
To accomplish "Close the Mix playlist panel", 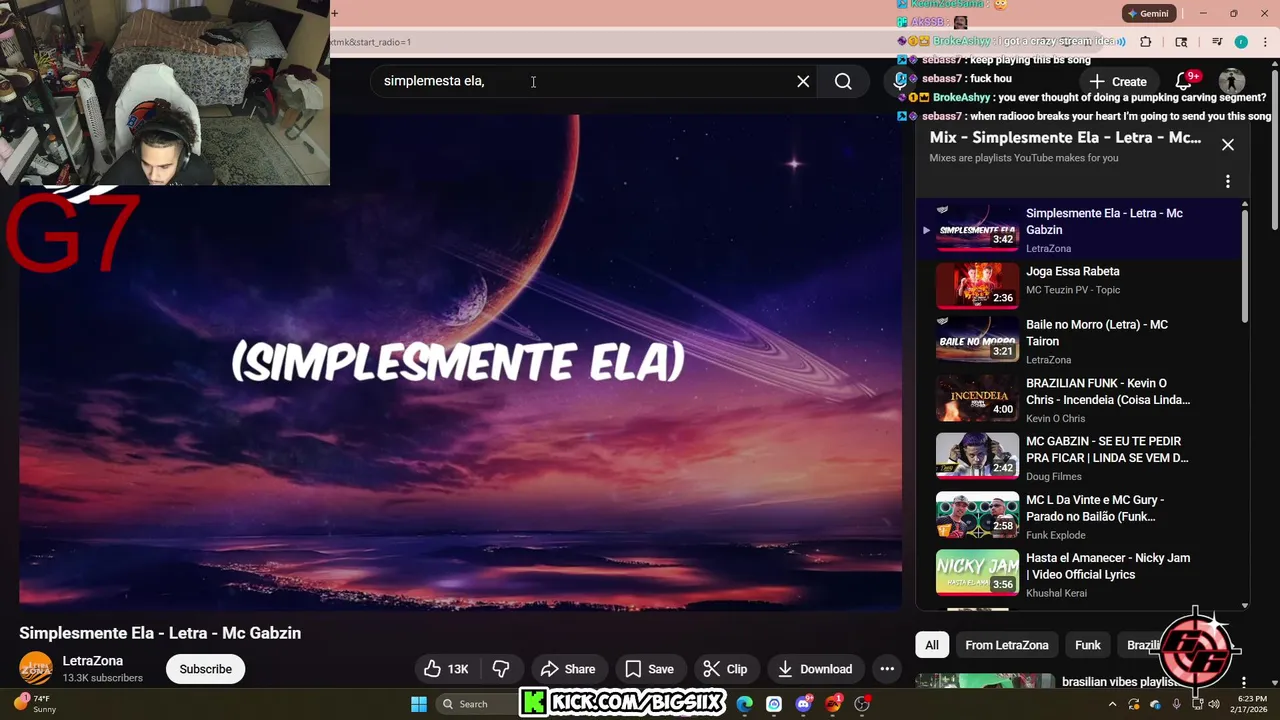I will [x=1228, y=144].
